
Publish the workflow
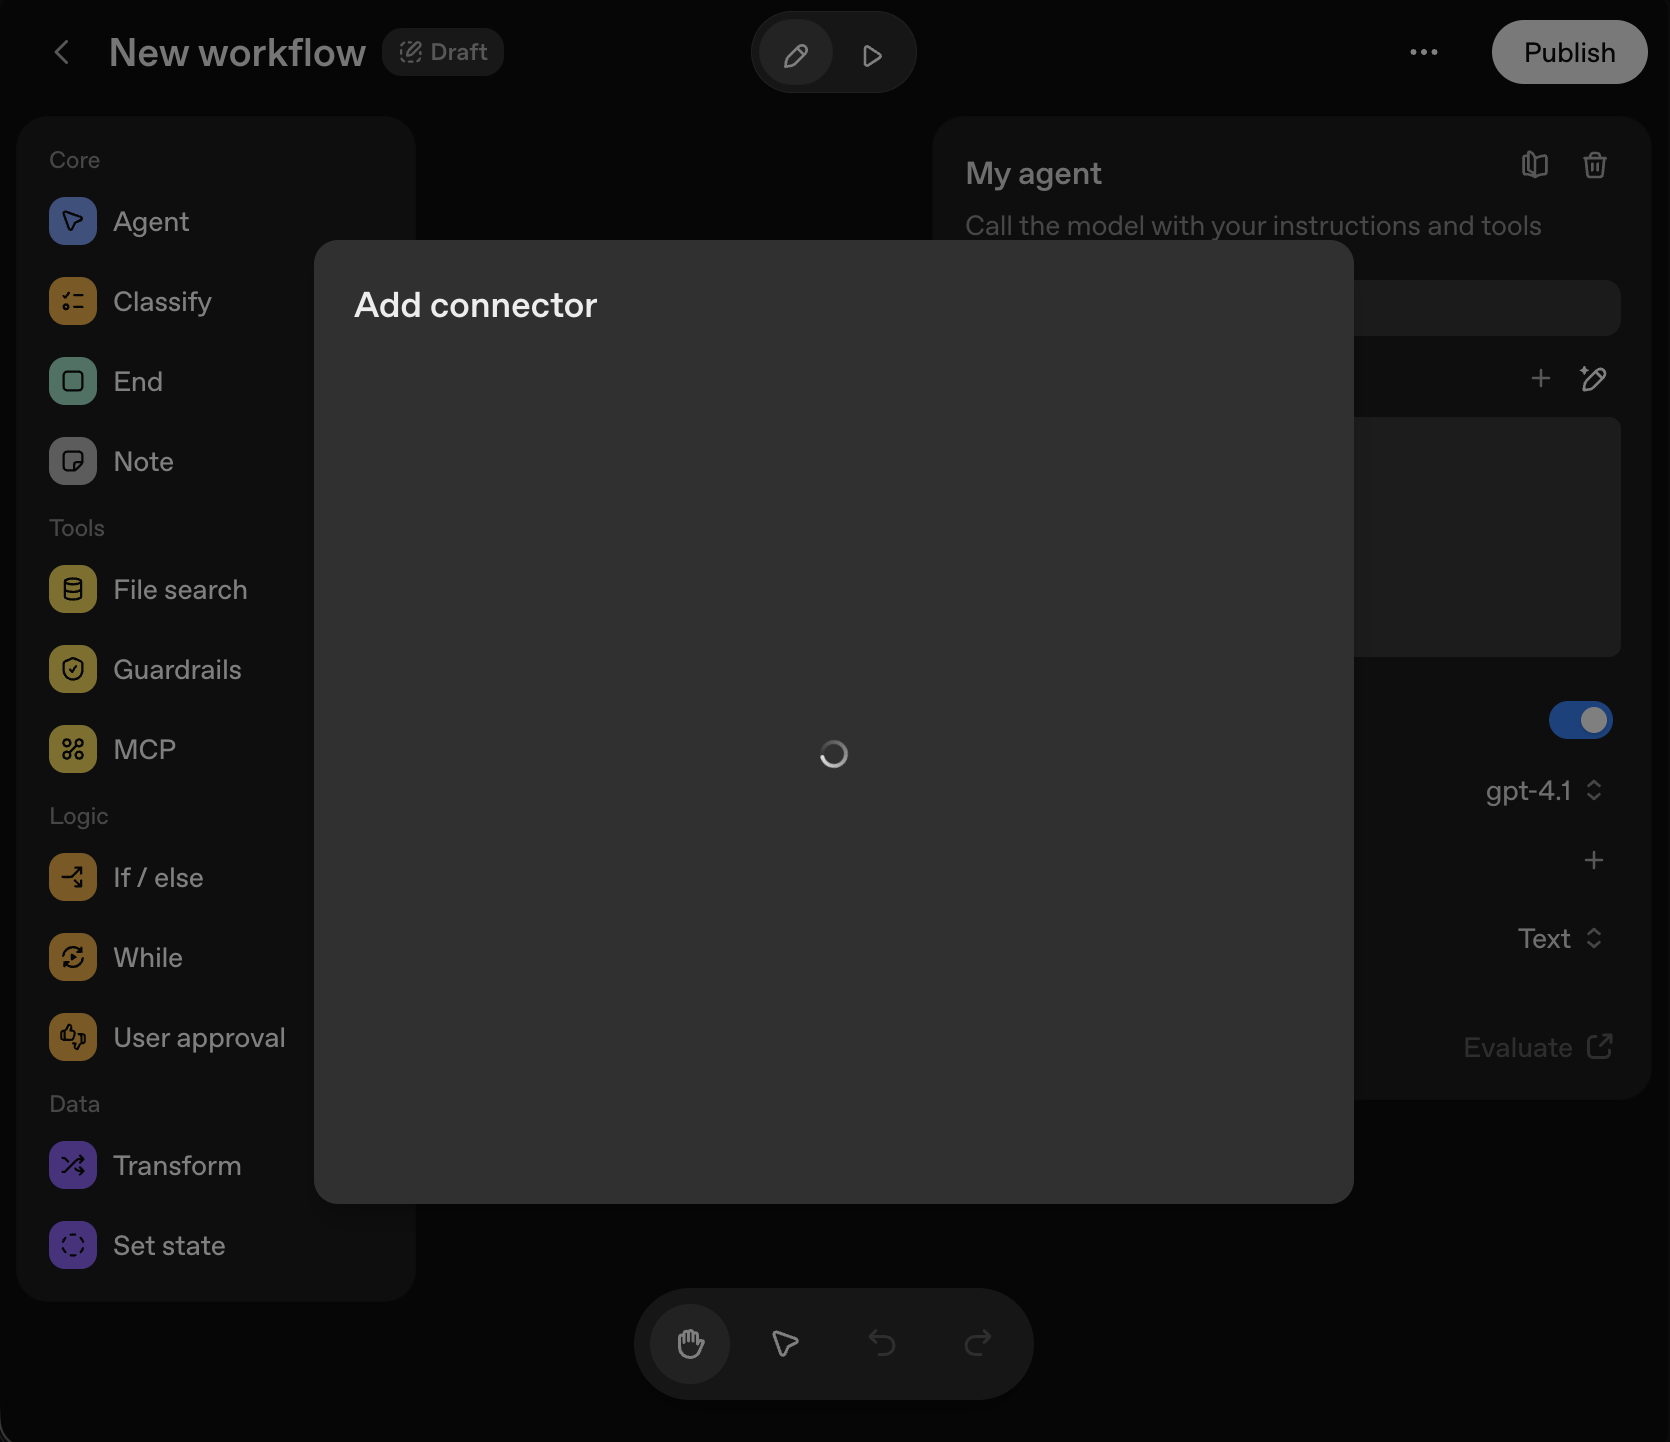pyautogui.click(x=1570, y=52)
